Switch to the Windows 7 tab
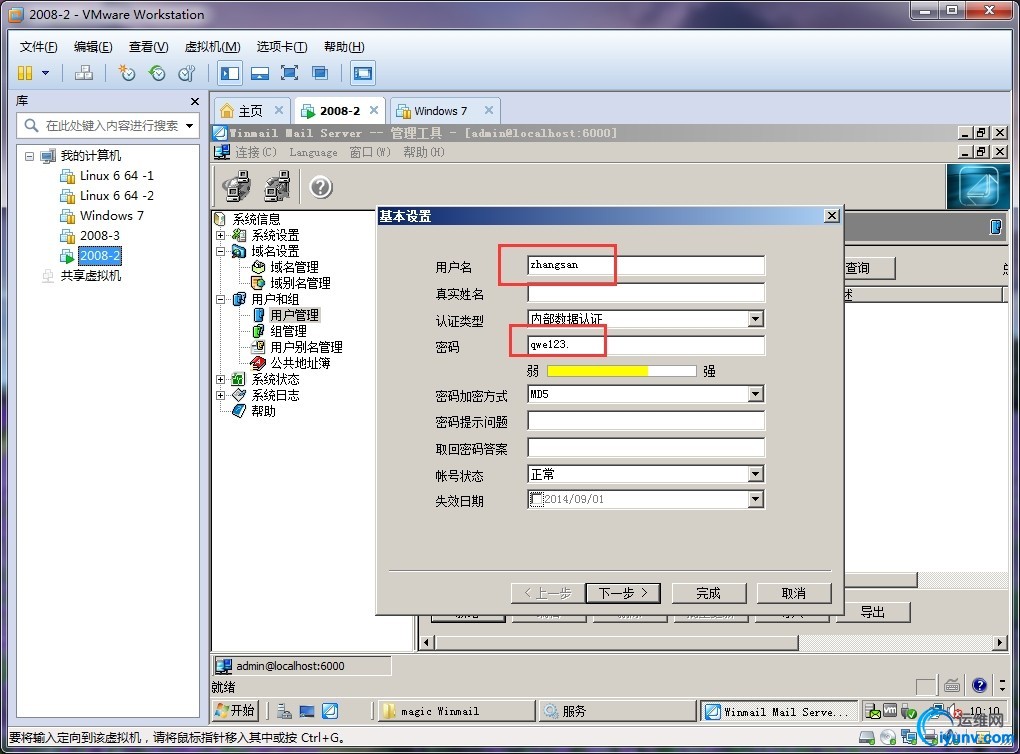This screenshot has height=754, width=1020. pos(440,111)
